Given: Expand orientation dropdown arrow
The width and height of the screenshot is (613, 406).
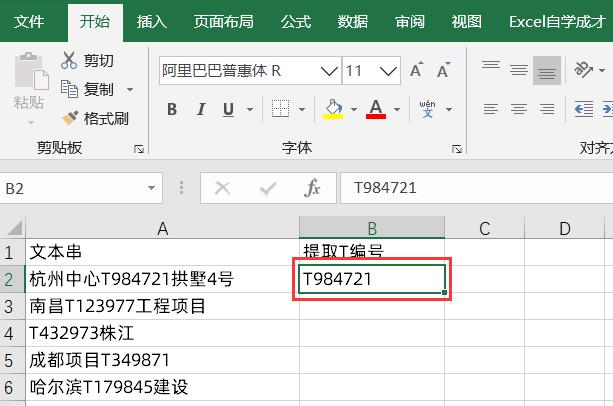Looking at the screenshot, I should (x=602, y=71).
